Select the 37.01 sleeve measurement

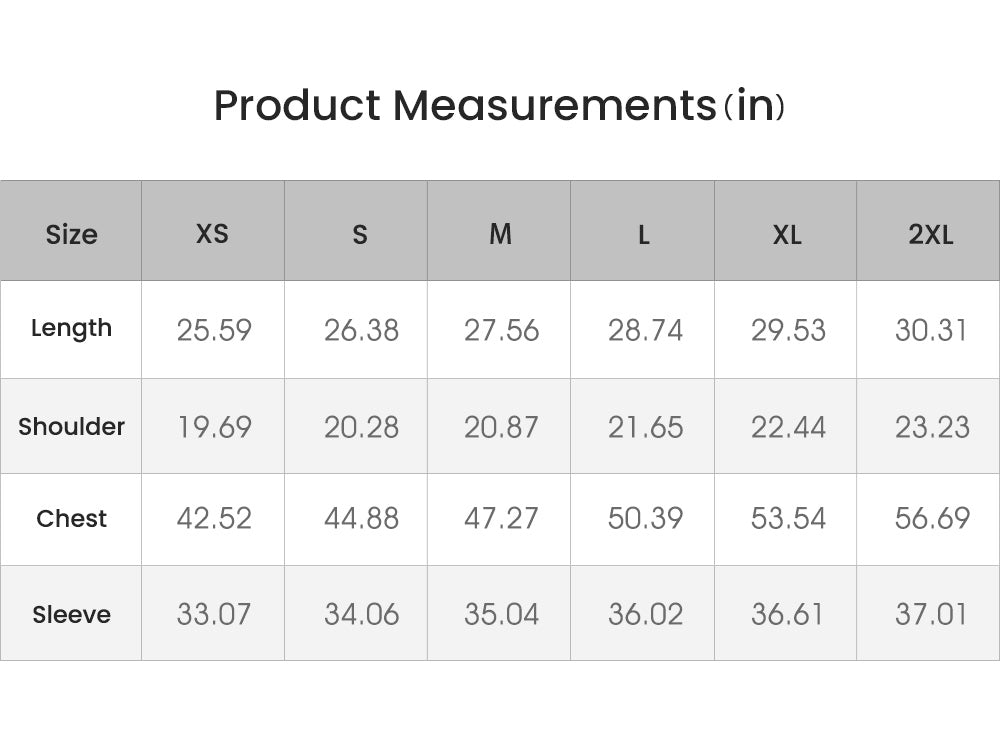pyautogui.click(x=932, y=614)
